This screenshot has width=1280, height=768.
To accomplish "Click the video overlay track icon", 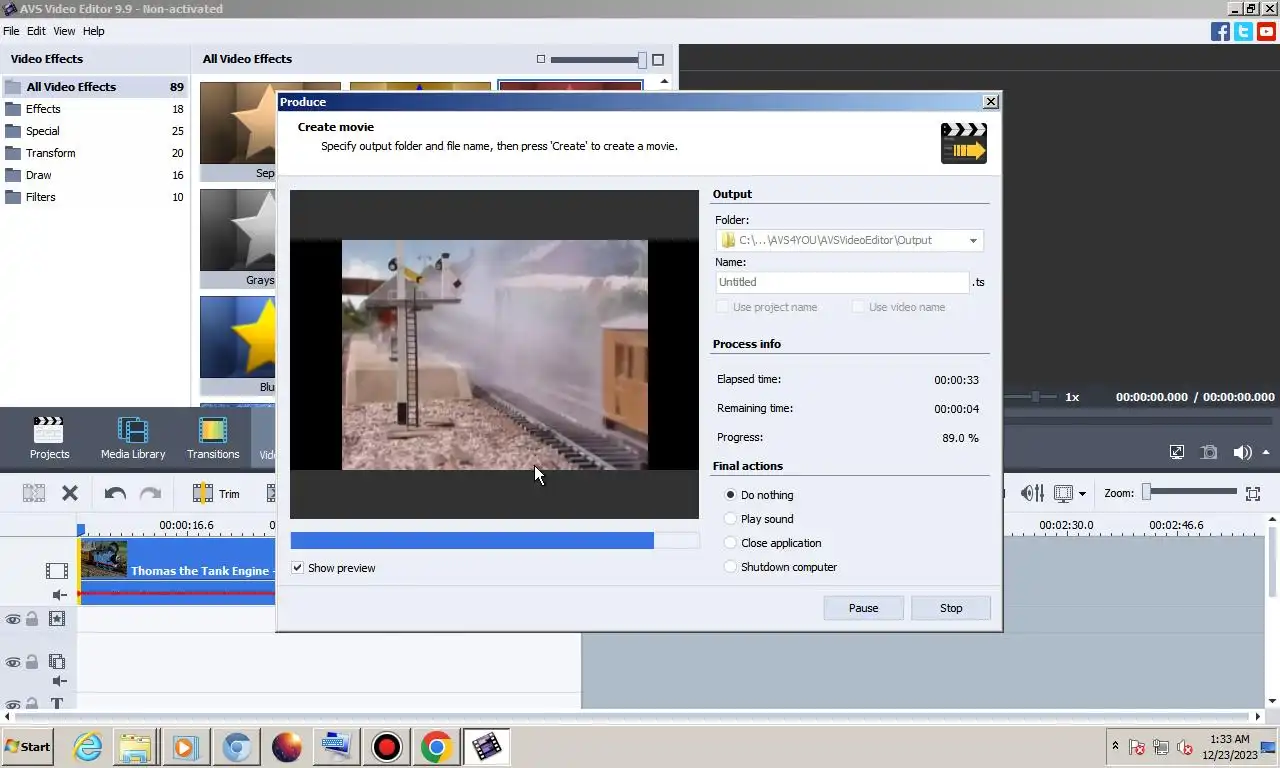I will pyautogui.click(x=57, y=662).
